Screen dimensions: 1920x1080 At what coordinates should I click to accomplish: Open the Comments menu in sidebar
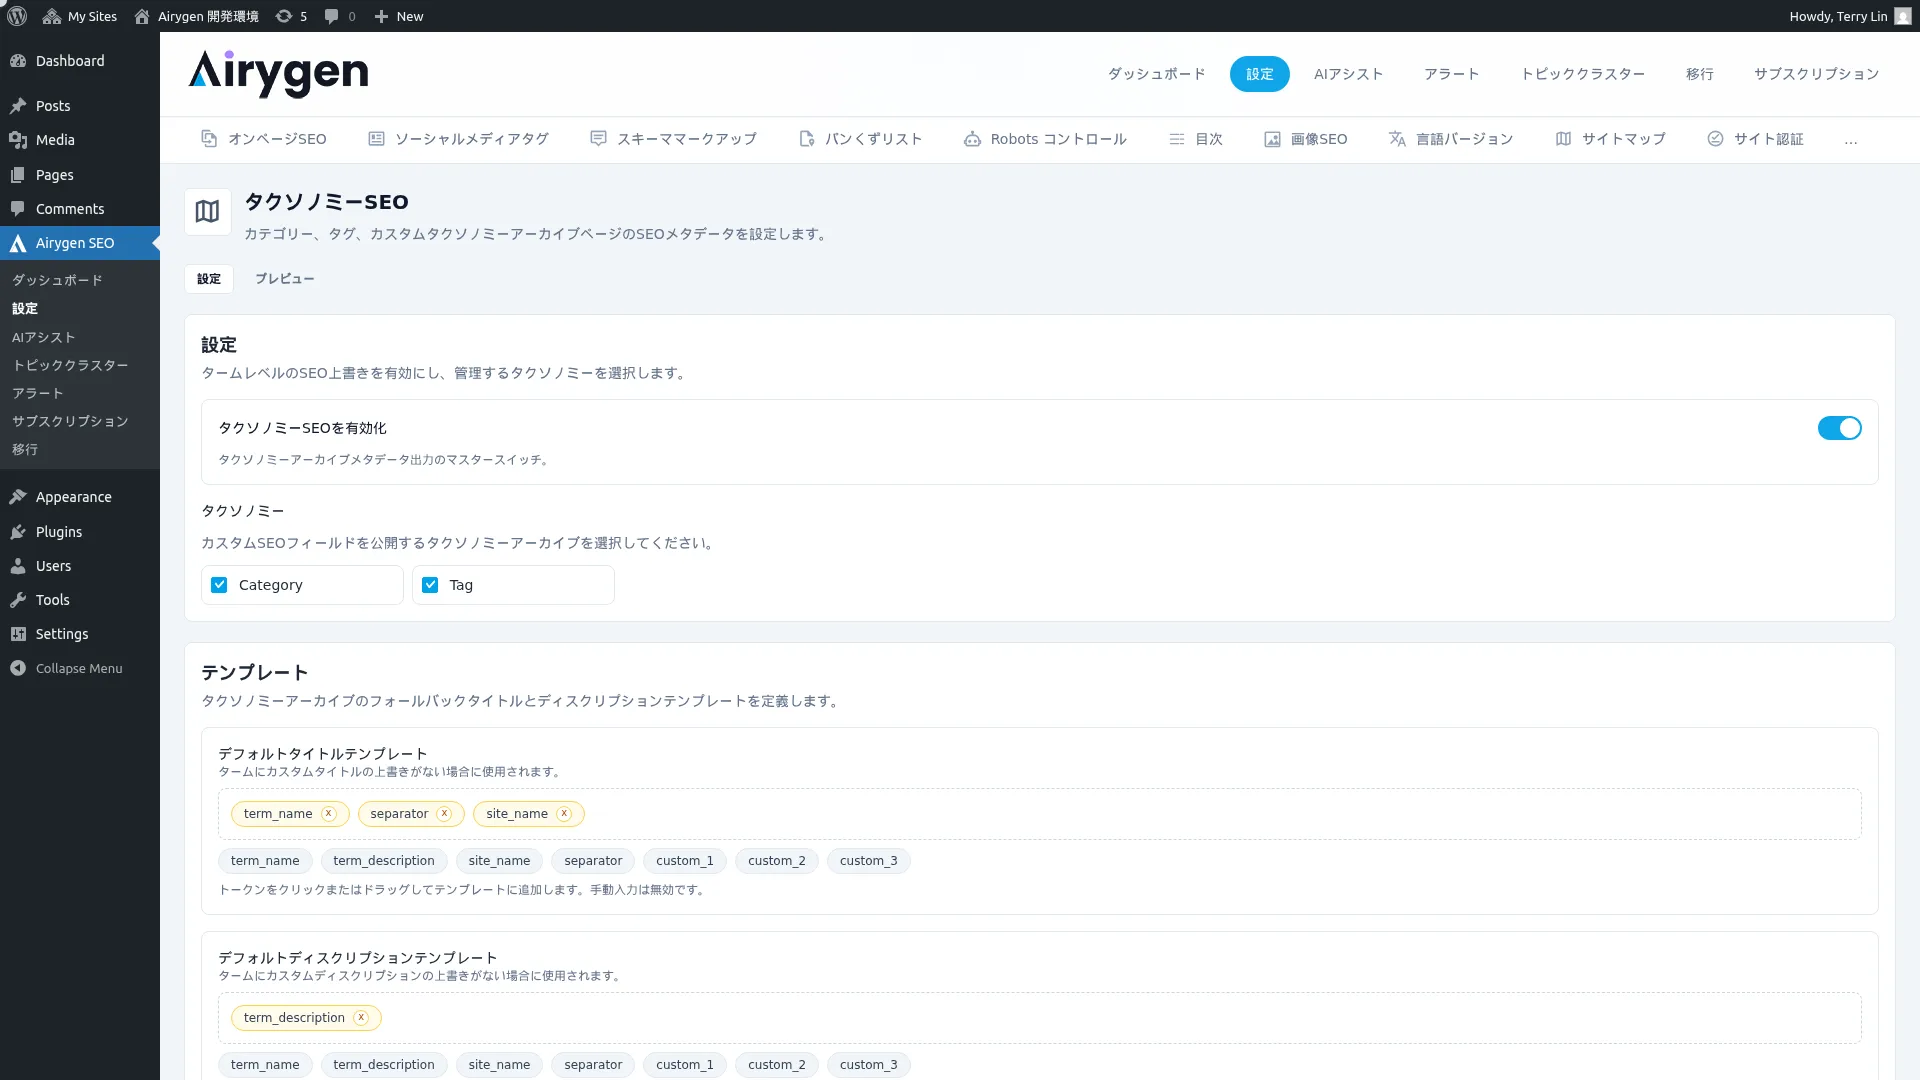pos(80,209)
